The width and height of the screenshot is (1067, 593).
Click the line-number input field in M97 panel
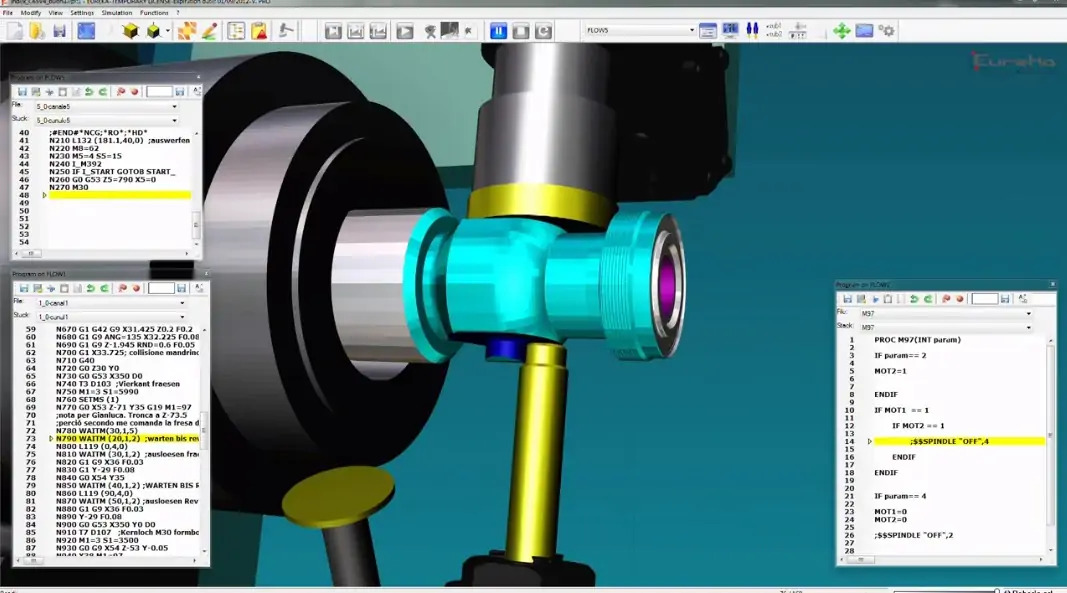tap(985, 299)
